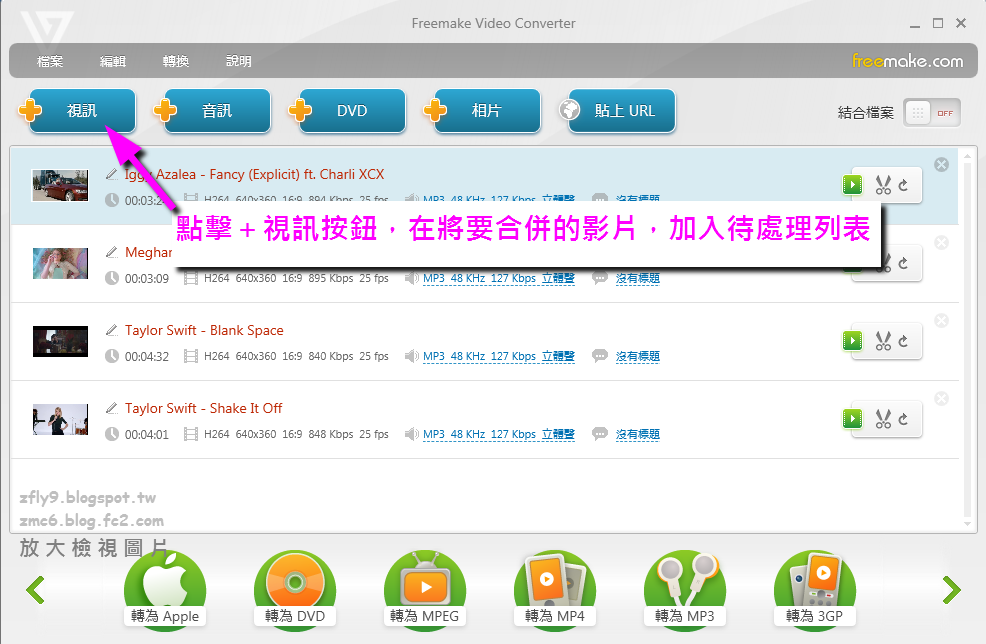
Task: Remove the Meghan video from the list
Action: pos(941,243)
